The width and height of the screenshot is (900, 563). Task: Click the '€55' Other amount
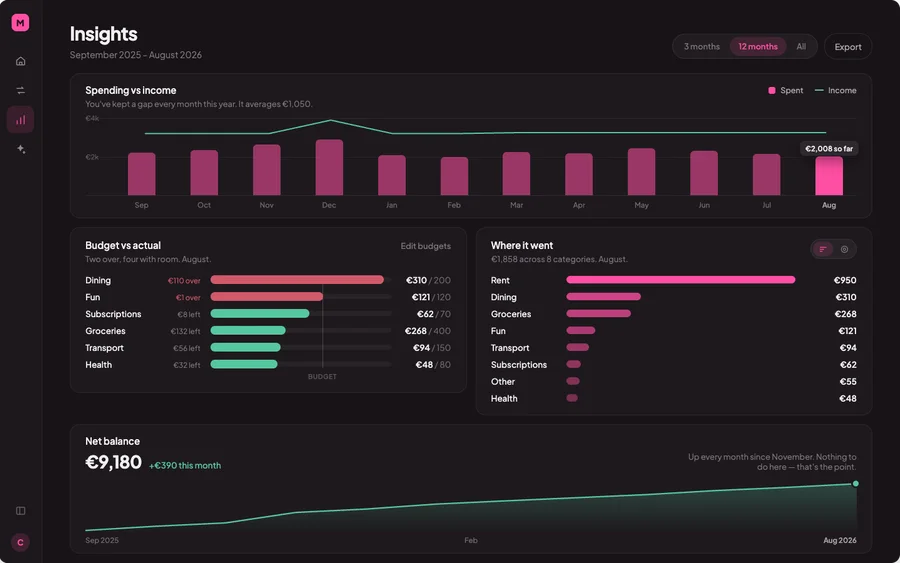tap(848, 382)
